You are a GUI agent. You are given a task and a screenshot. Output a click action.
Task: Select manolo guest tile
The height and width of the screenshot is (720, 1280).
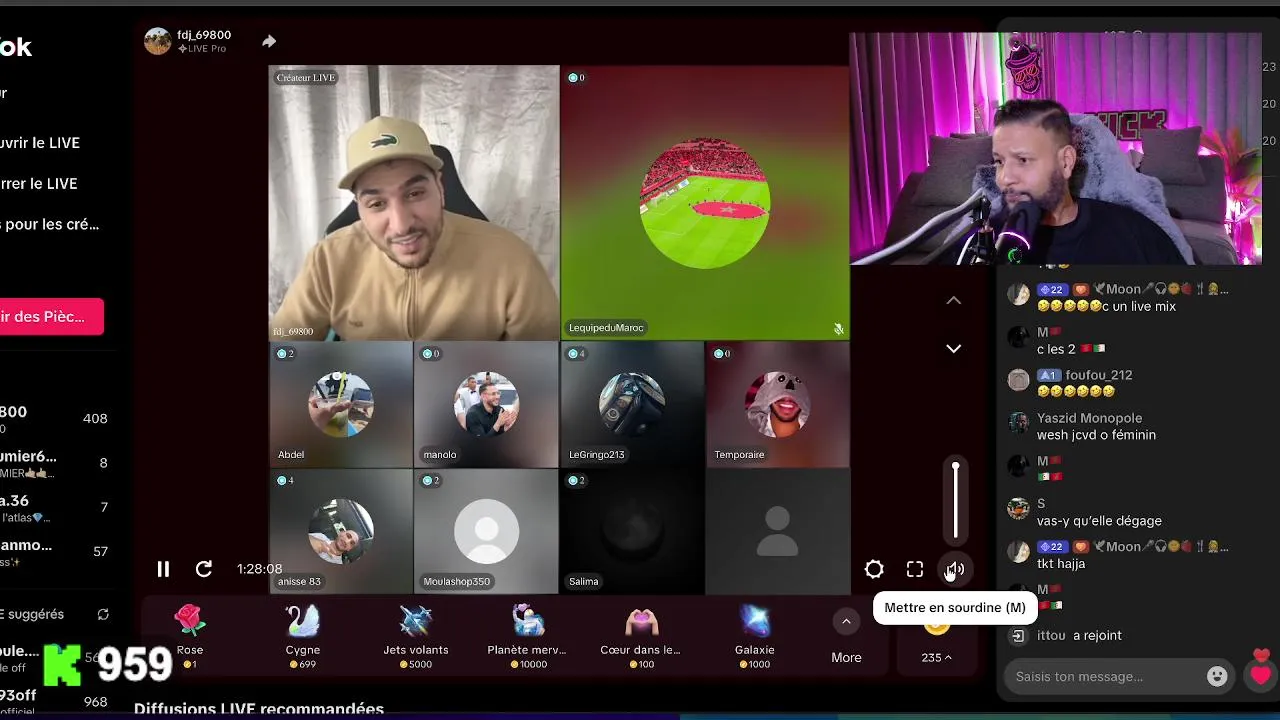(486, 404)
